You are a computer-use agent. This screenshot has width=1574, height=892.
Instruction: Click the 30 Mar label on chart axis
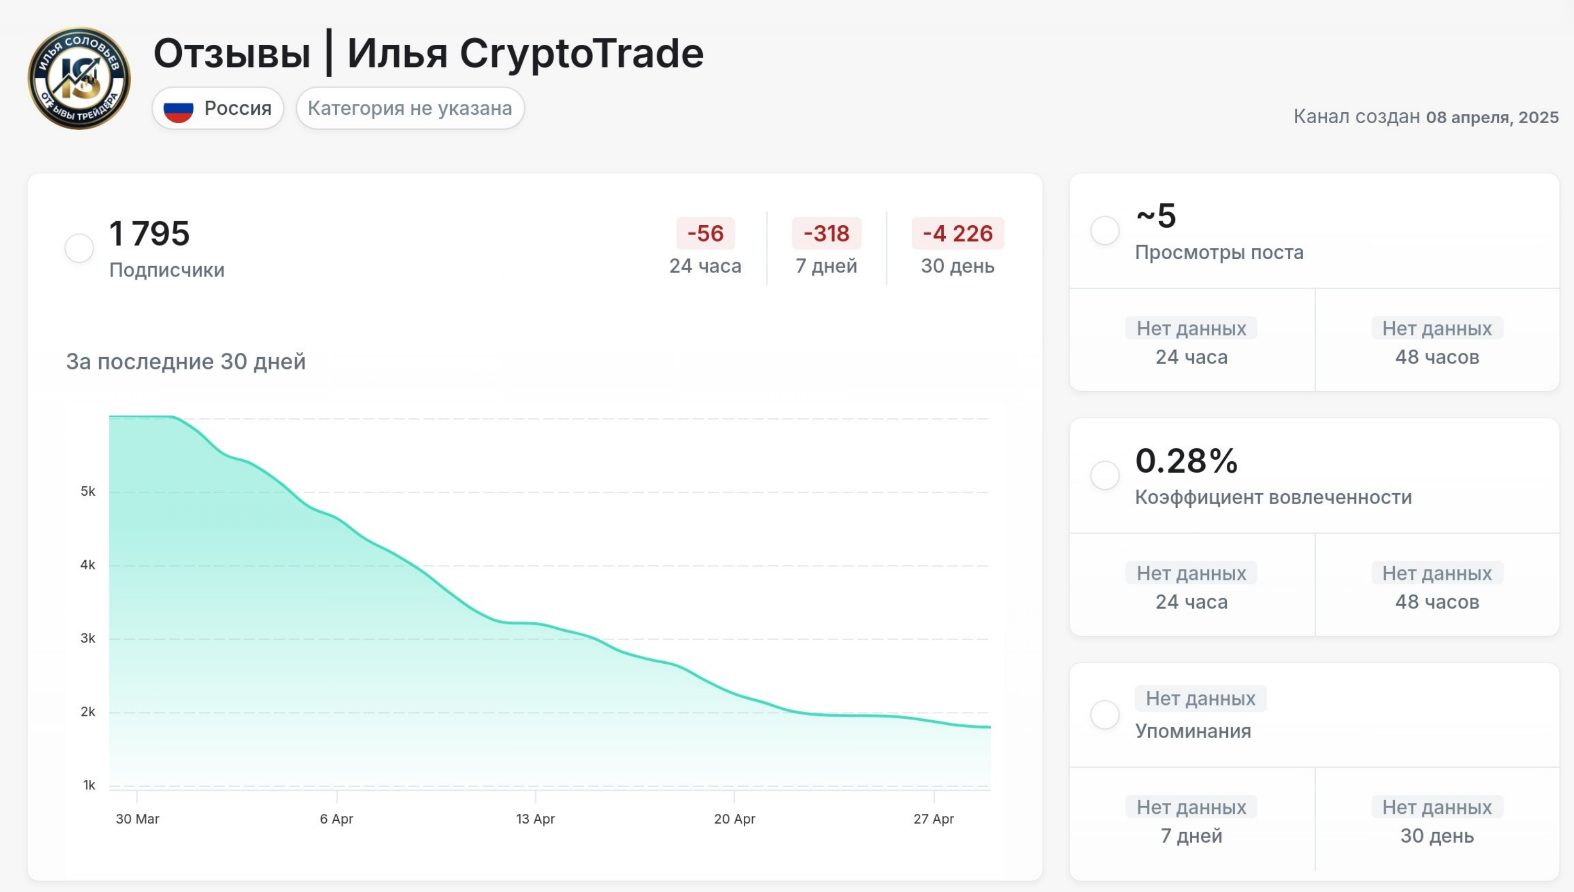click(x=138, y=819)
